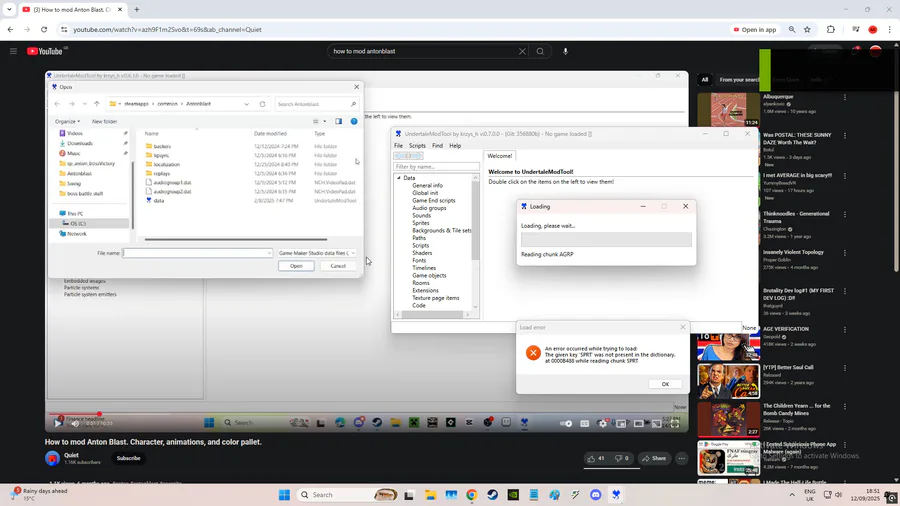The width and height of the screenshot is (900, 506).
Task: Open Steam from the Windows taskbar
Action: 492,495
